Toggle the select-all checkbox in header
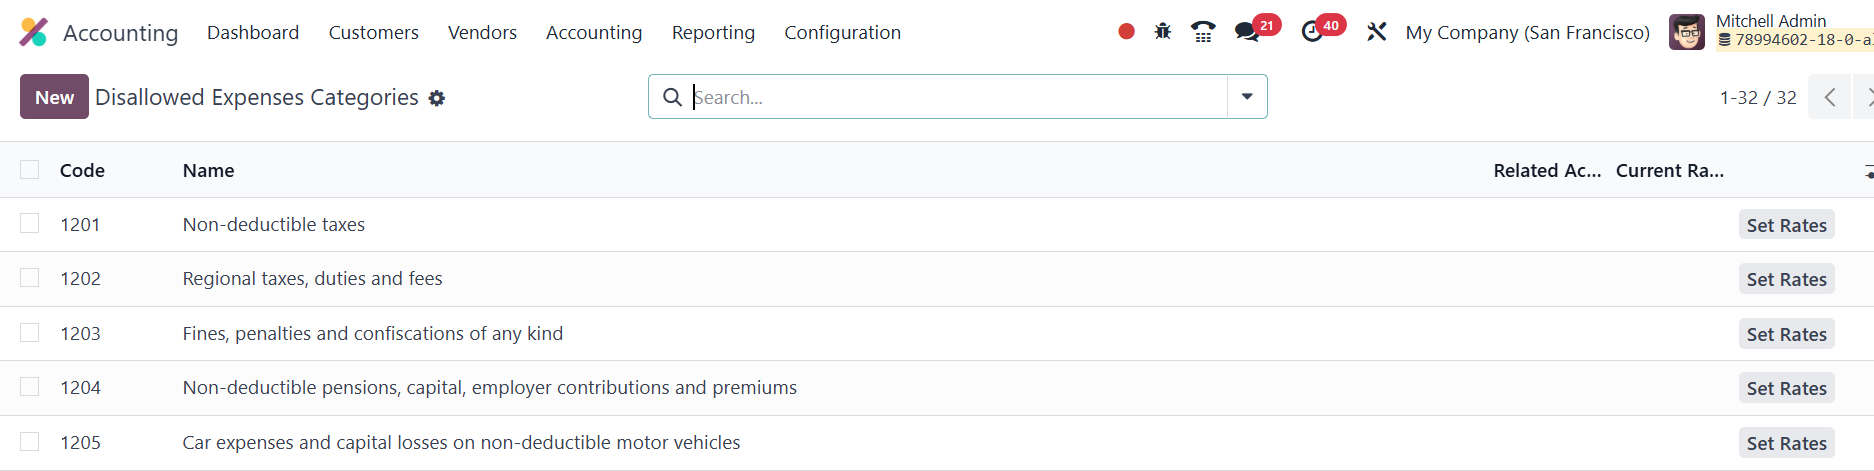The image size is (1874, 471). click(30, 170)
